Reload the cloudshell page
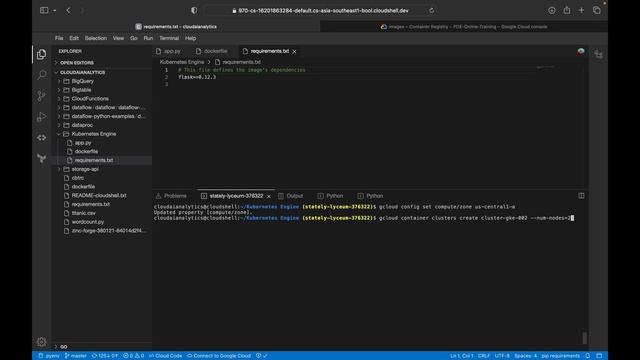640x360 pixels. 431,11
